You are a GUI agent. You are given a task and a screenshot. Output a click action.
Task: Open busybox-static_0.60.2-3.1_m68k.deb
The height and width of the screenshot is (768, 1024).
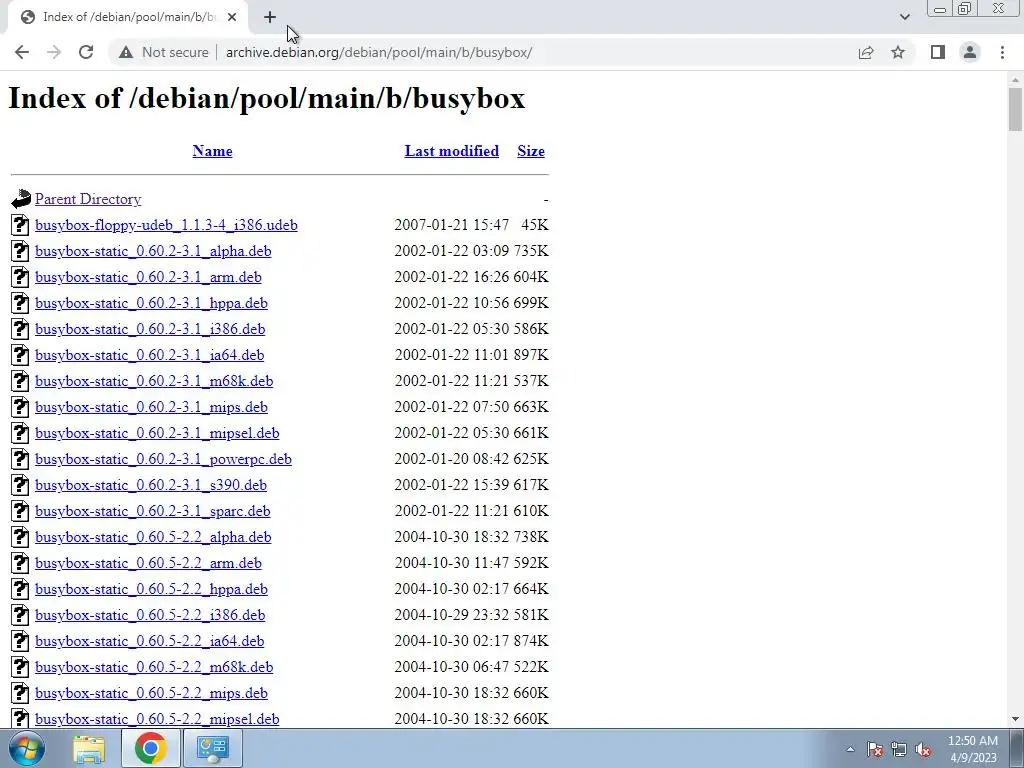tap(154, 381)
